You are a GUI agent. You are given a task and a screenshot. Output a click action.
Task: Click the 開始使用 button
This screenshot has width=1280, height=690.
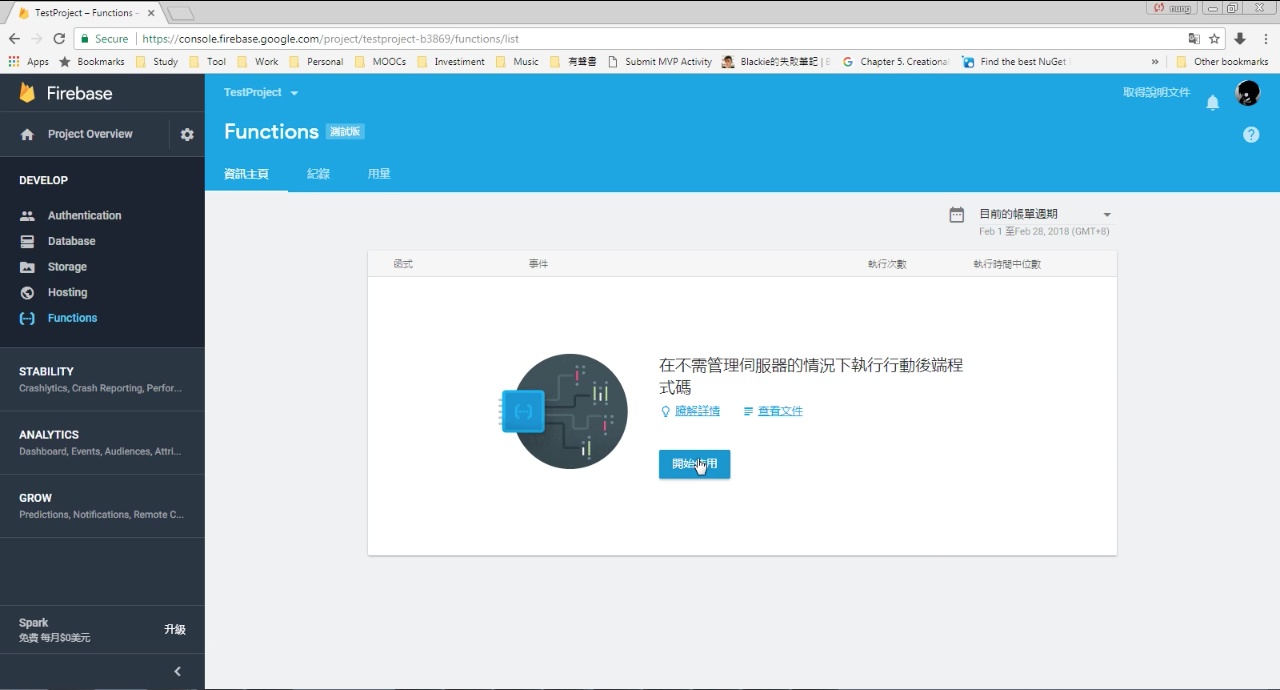pos(694,464)
